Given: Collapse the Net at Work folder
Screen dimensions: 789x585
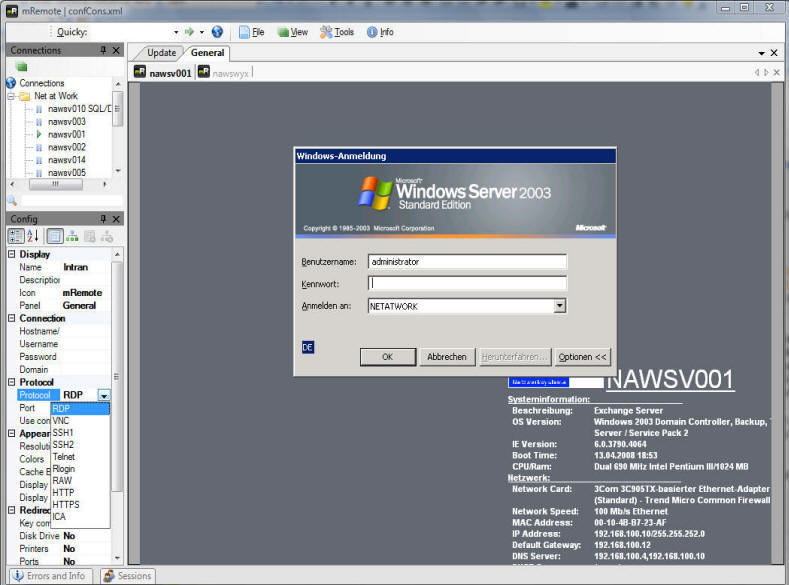Looking at the screenshot, I should point(11,96).
